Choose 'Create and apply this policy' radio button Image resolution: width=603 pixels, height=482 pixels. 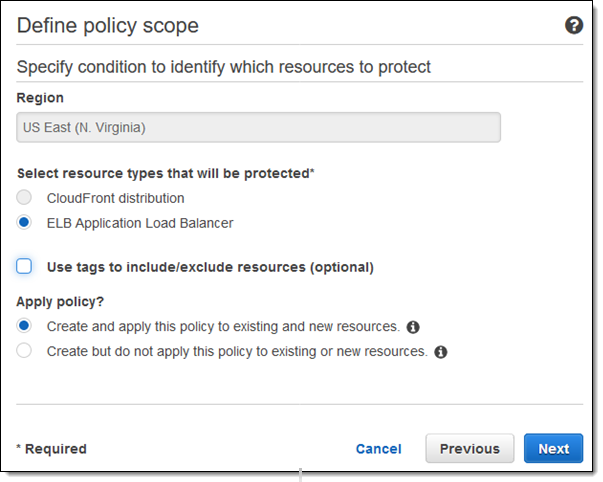pos(25,326)
